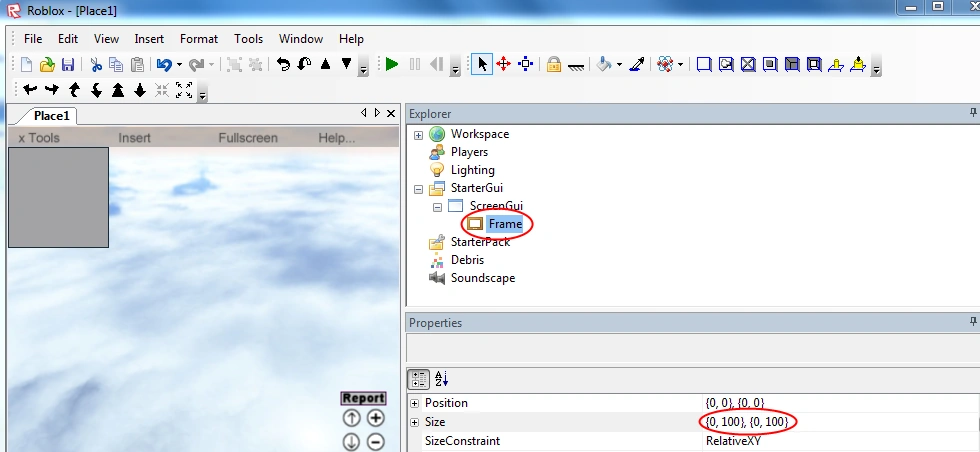980x452 pixels.
Task: Click the zoom extents expand arrows icon
Action: point(184,90)
